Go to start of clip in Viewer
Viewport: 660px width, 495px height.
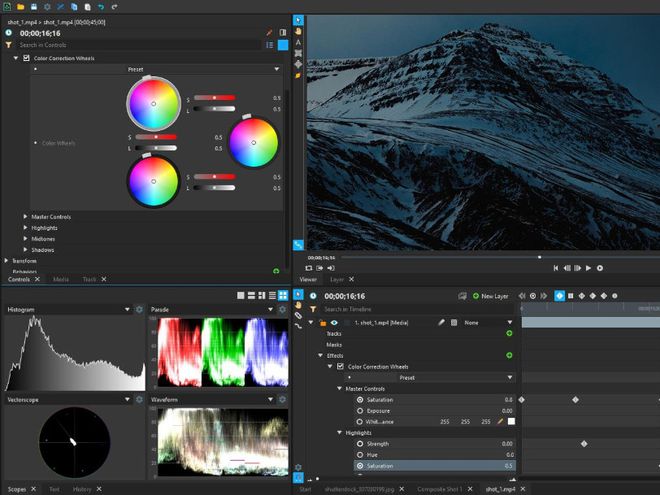click(556, 268)
